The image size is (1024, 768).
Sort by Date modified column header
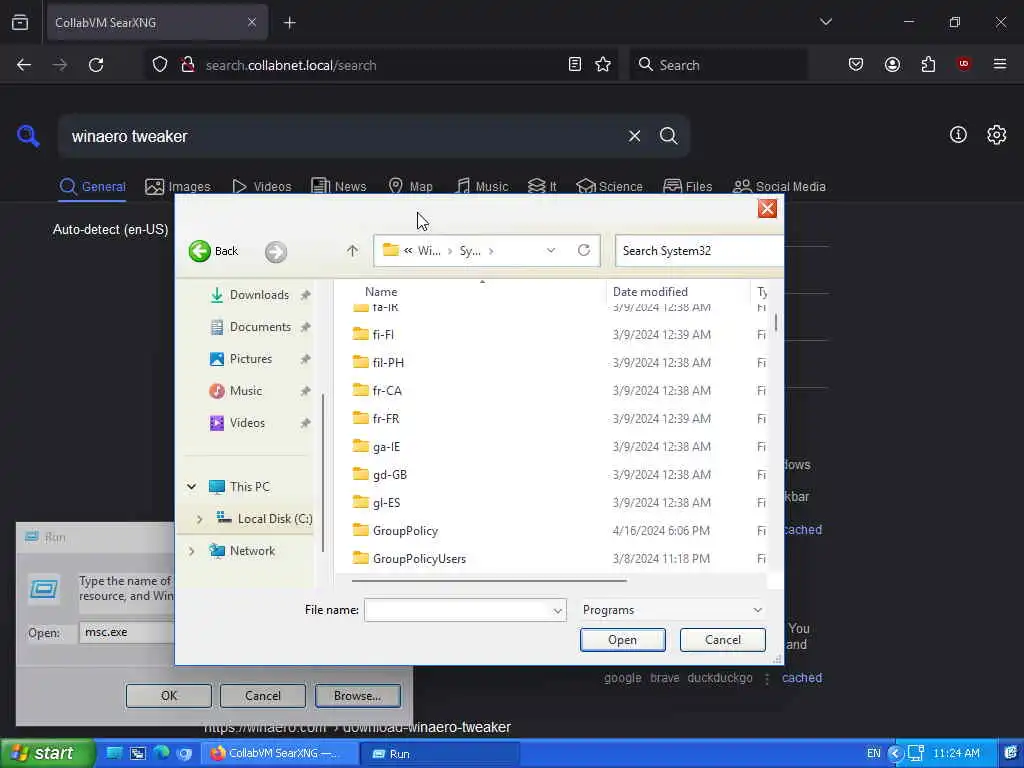click(x=650, y=291)
